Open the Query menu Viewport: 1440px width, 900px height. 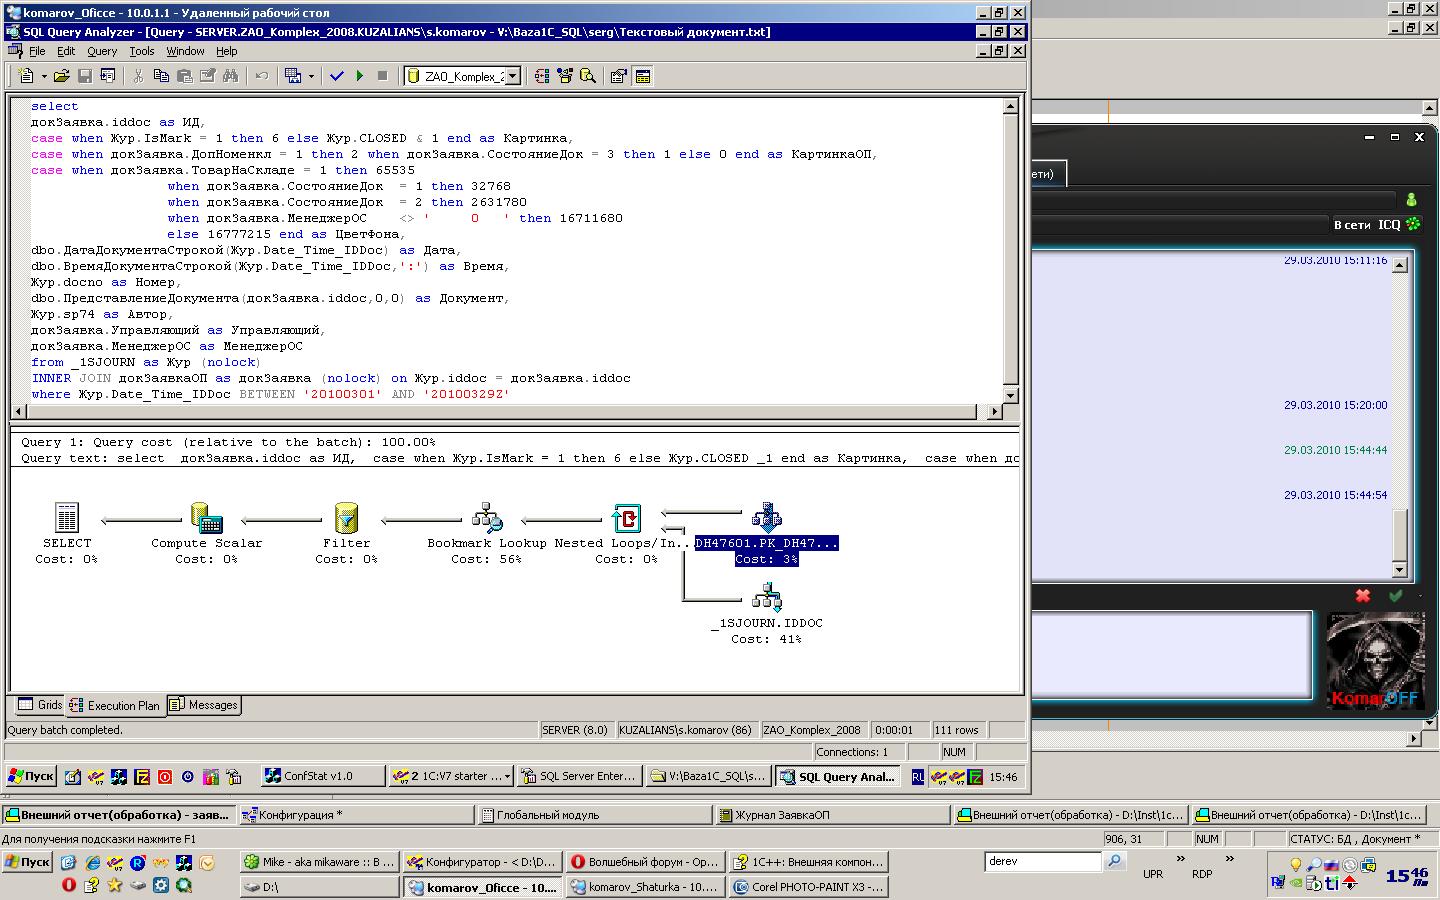click(101, 51)
